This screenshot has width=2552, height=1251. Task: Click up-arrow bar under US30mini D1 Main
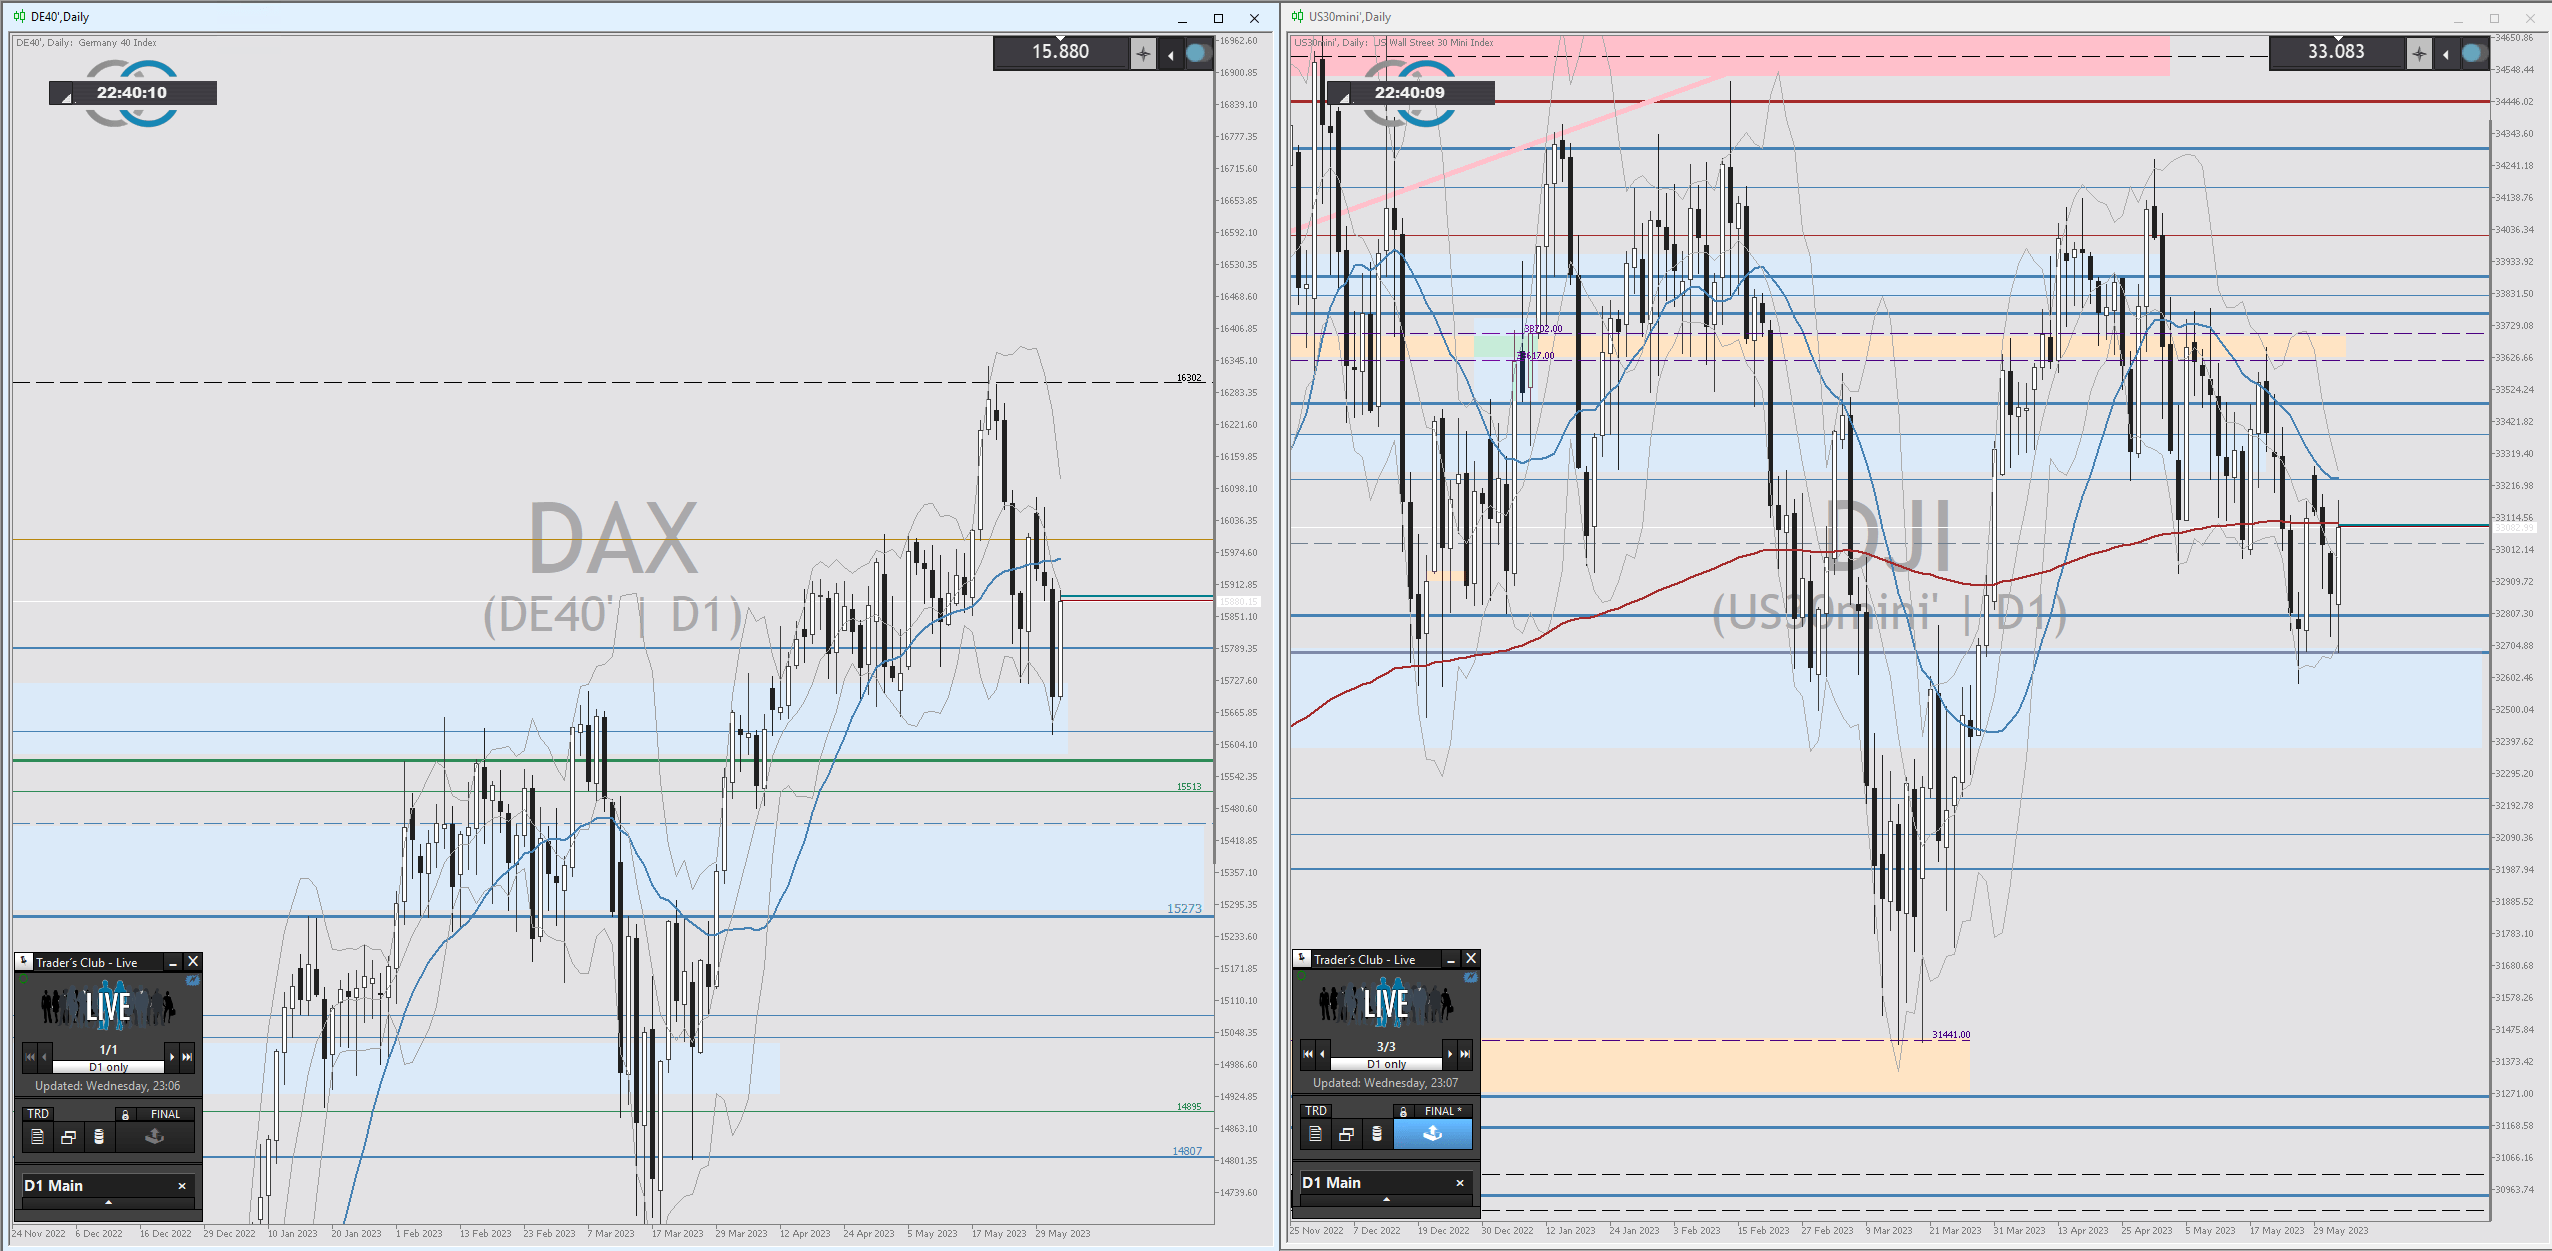[x=1386, y=1200]
